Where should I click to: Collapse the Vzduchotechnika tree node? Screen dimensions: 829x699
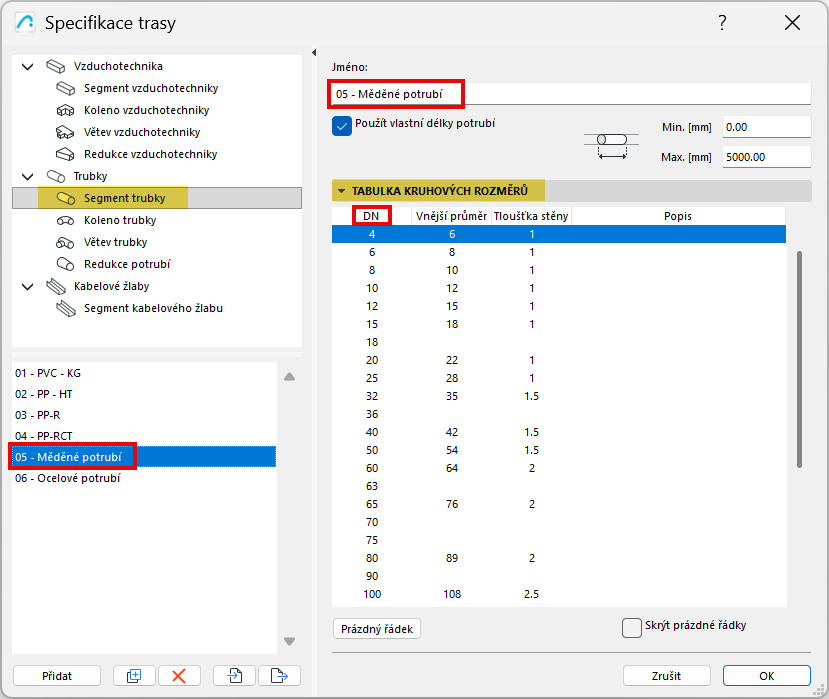tap(27, 67)
